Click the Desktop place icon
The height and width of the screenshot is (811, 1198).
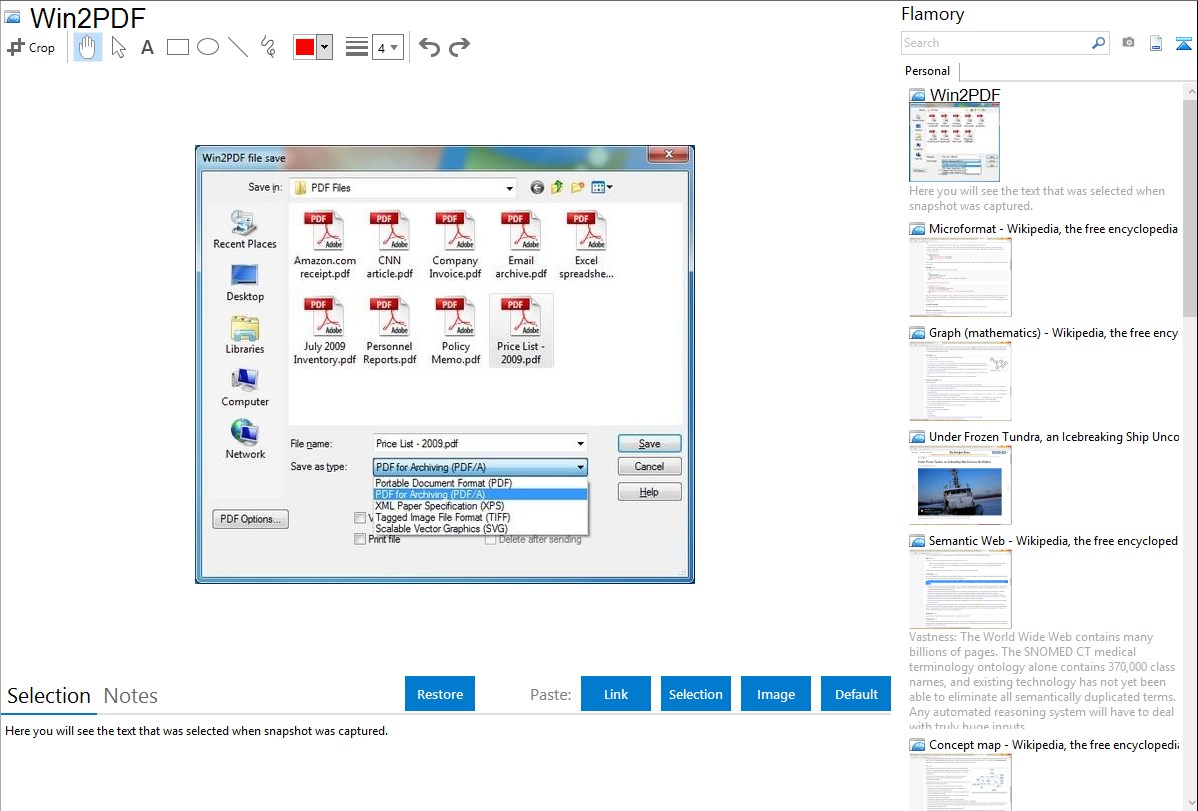point(244,282)
